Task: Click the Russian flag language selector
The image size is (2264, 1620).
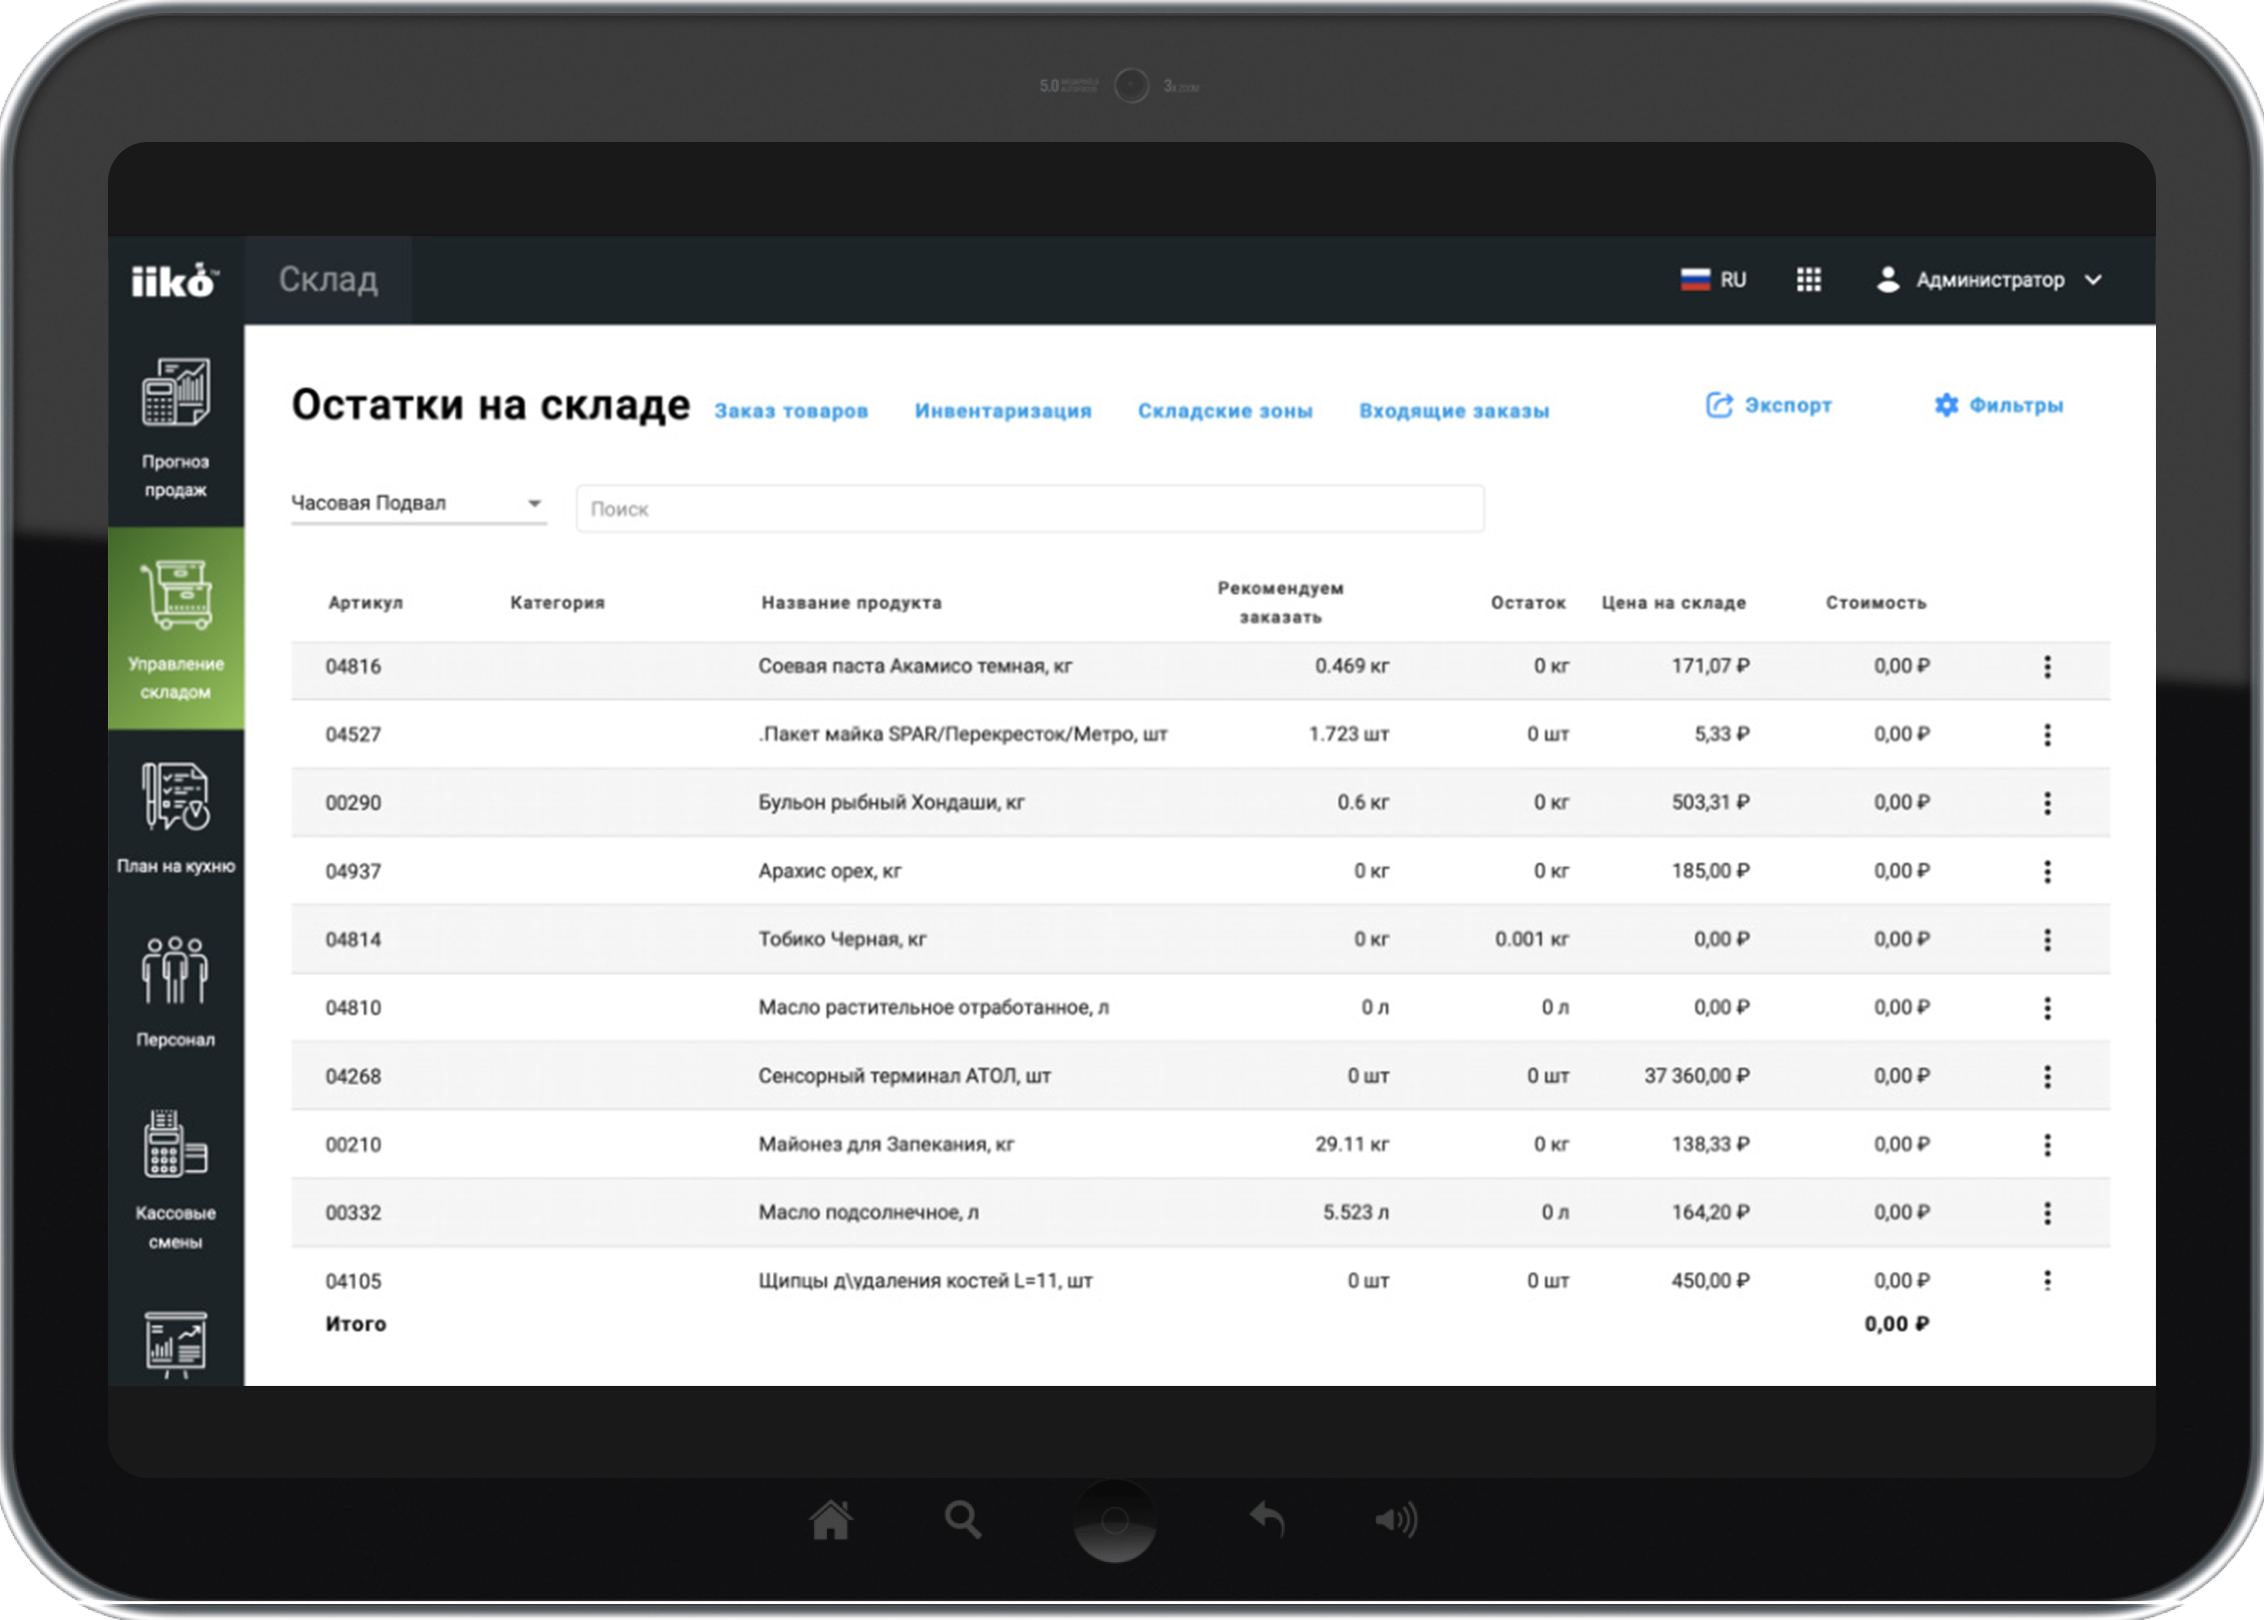Action: [x=1713, y=280]
